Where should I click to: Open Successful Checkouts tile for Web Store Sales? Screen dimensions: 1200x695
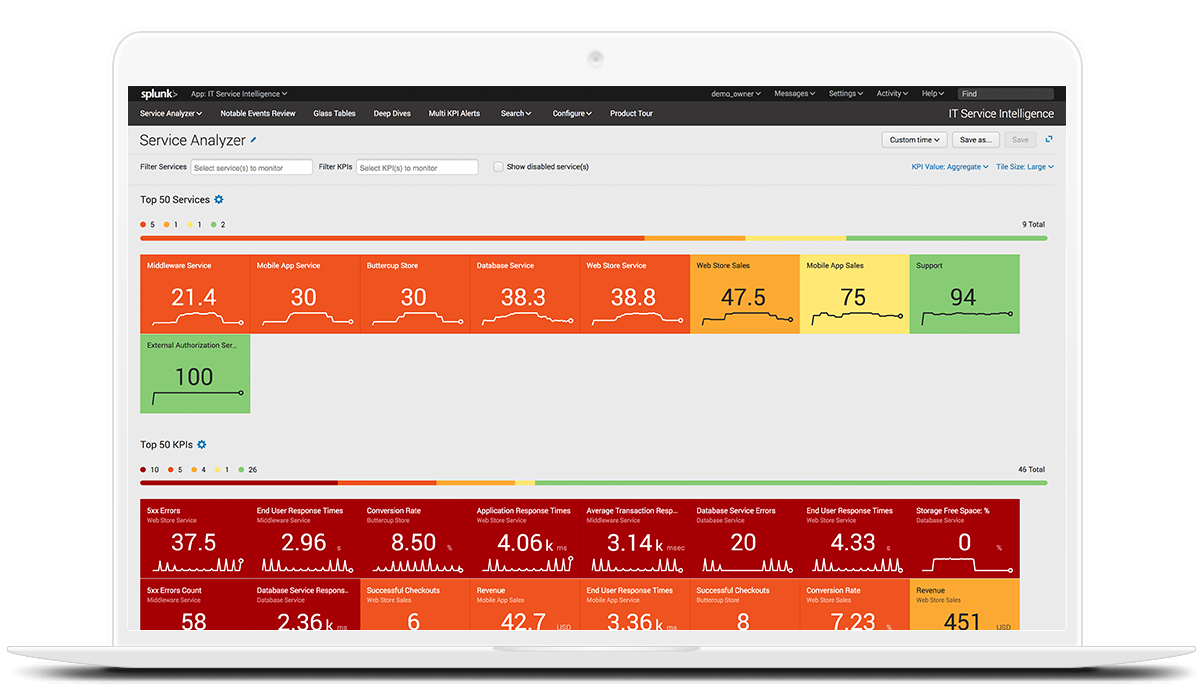coord(415,605)
